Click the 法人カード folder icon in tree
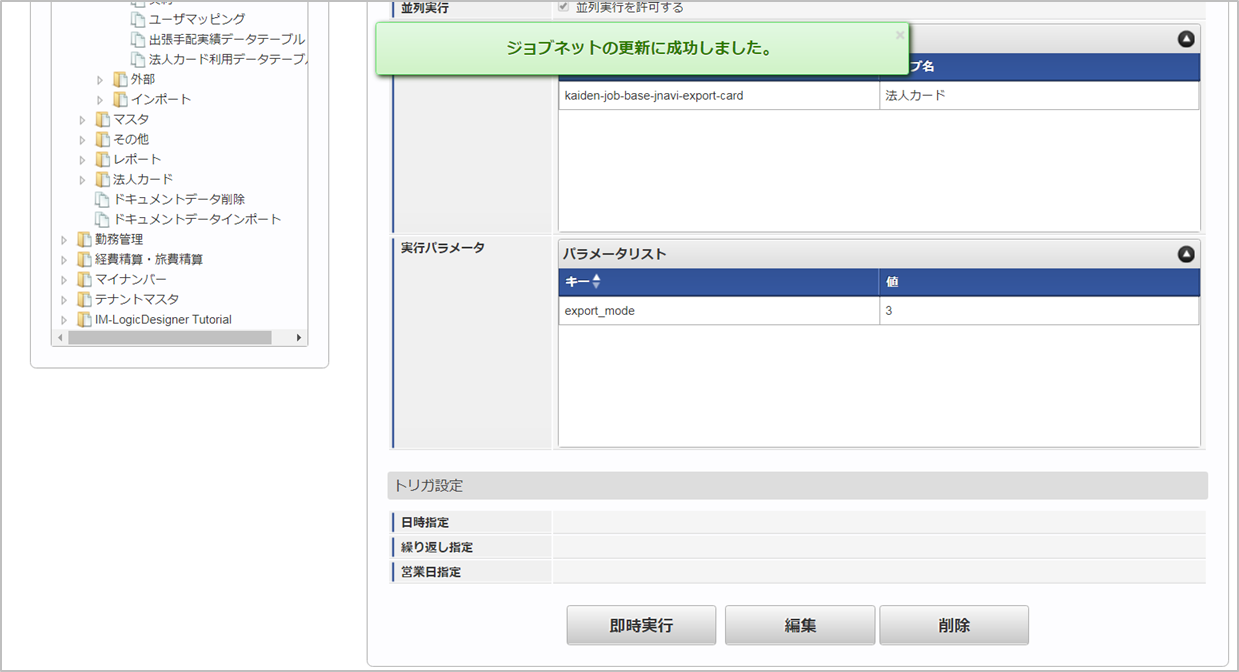The image size is (1239, 672). (x=102, y=179)
